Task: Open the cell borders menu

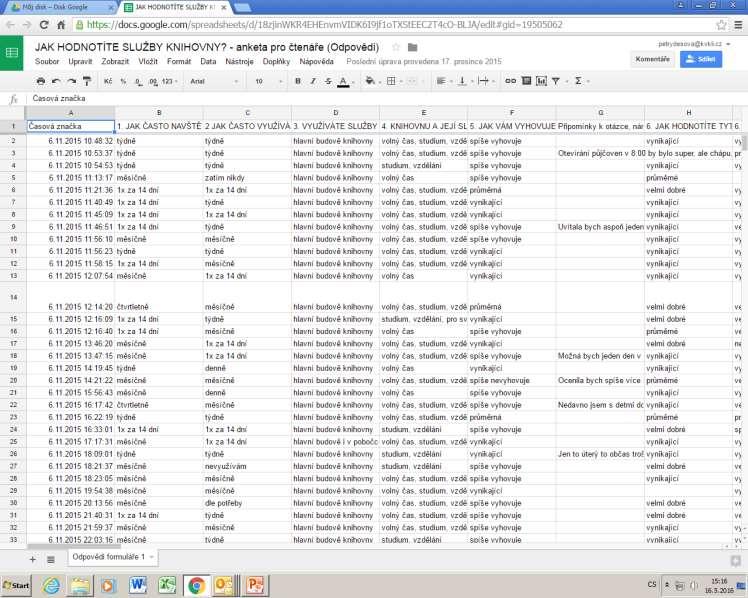Action: click(393, 82)
